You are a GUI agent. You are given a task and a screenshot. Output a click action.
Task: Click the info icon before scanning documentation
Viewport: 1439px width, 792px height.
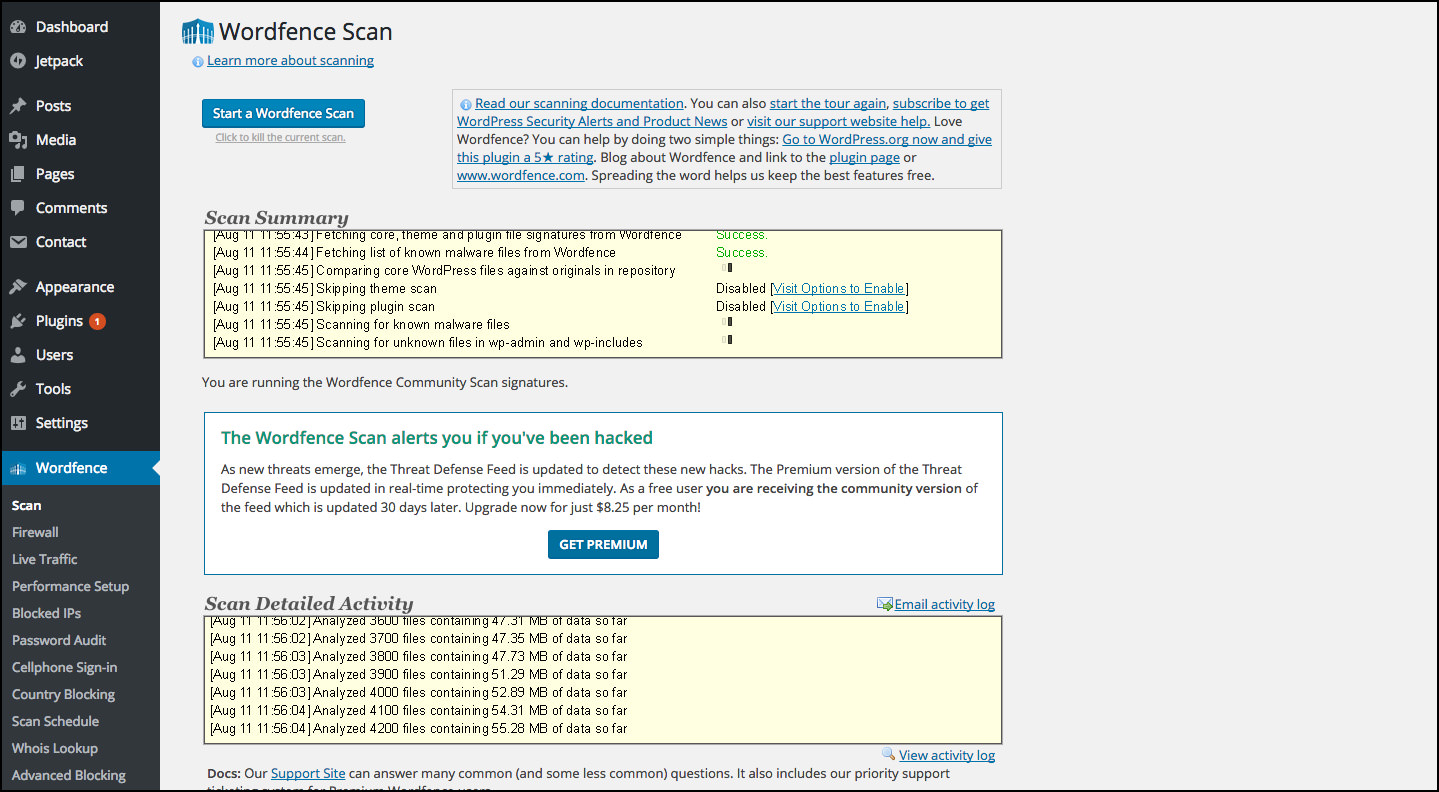(x=466, y=104)
